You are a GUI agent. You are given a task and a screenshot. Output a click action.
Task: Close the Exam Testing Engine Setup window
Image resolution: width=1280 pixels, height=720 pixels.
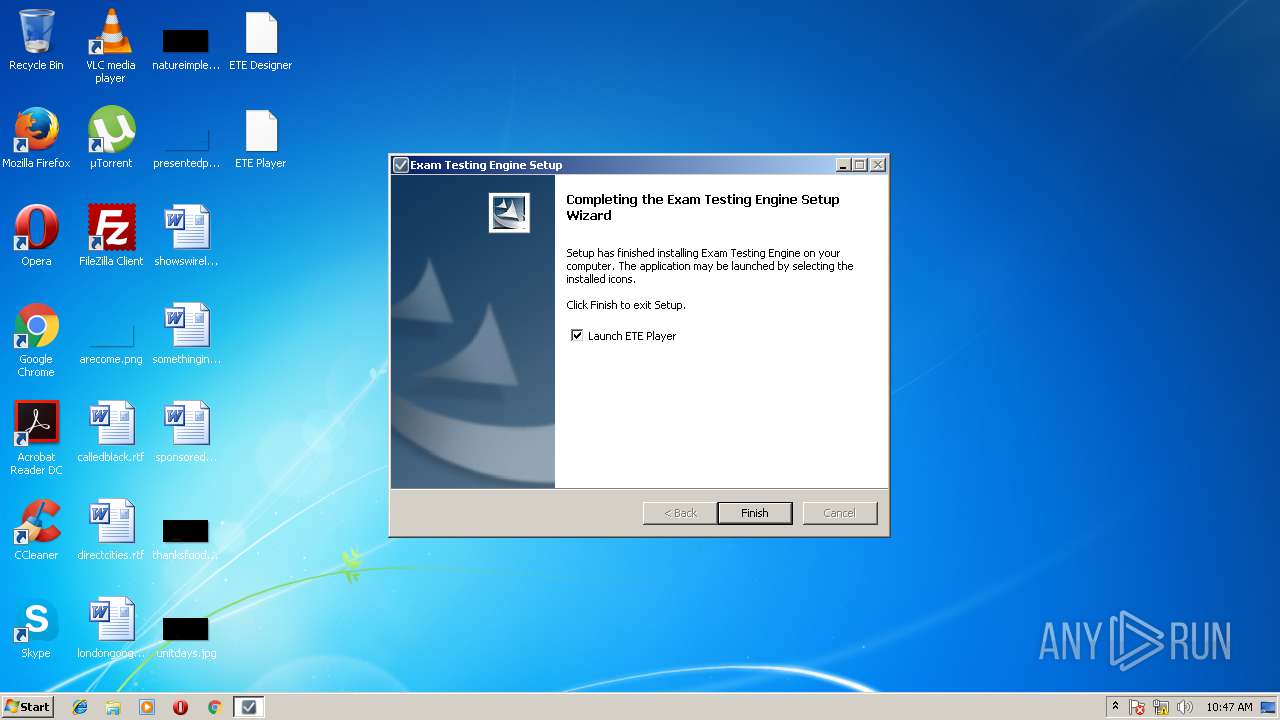(877, 165)
